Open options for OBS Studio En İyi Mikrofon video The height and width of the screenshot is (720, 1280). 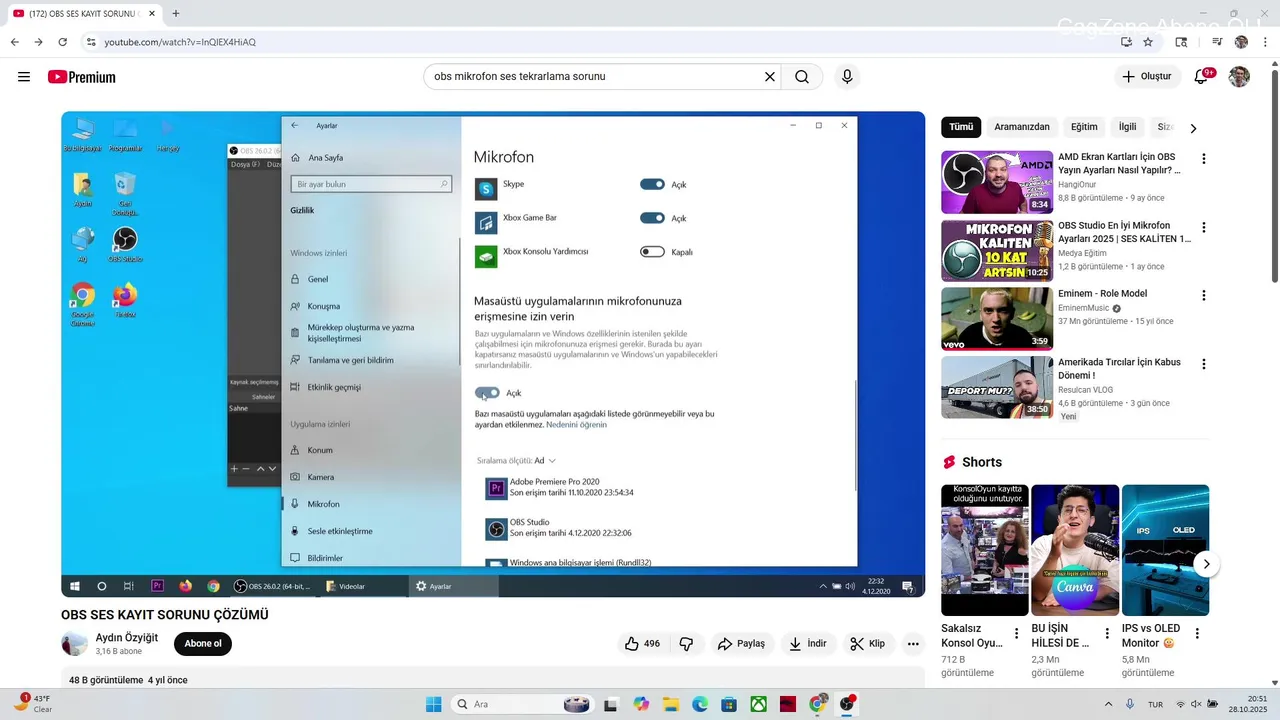click(x=1204, y=227)
